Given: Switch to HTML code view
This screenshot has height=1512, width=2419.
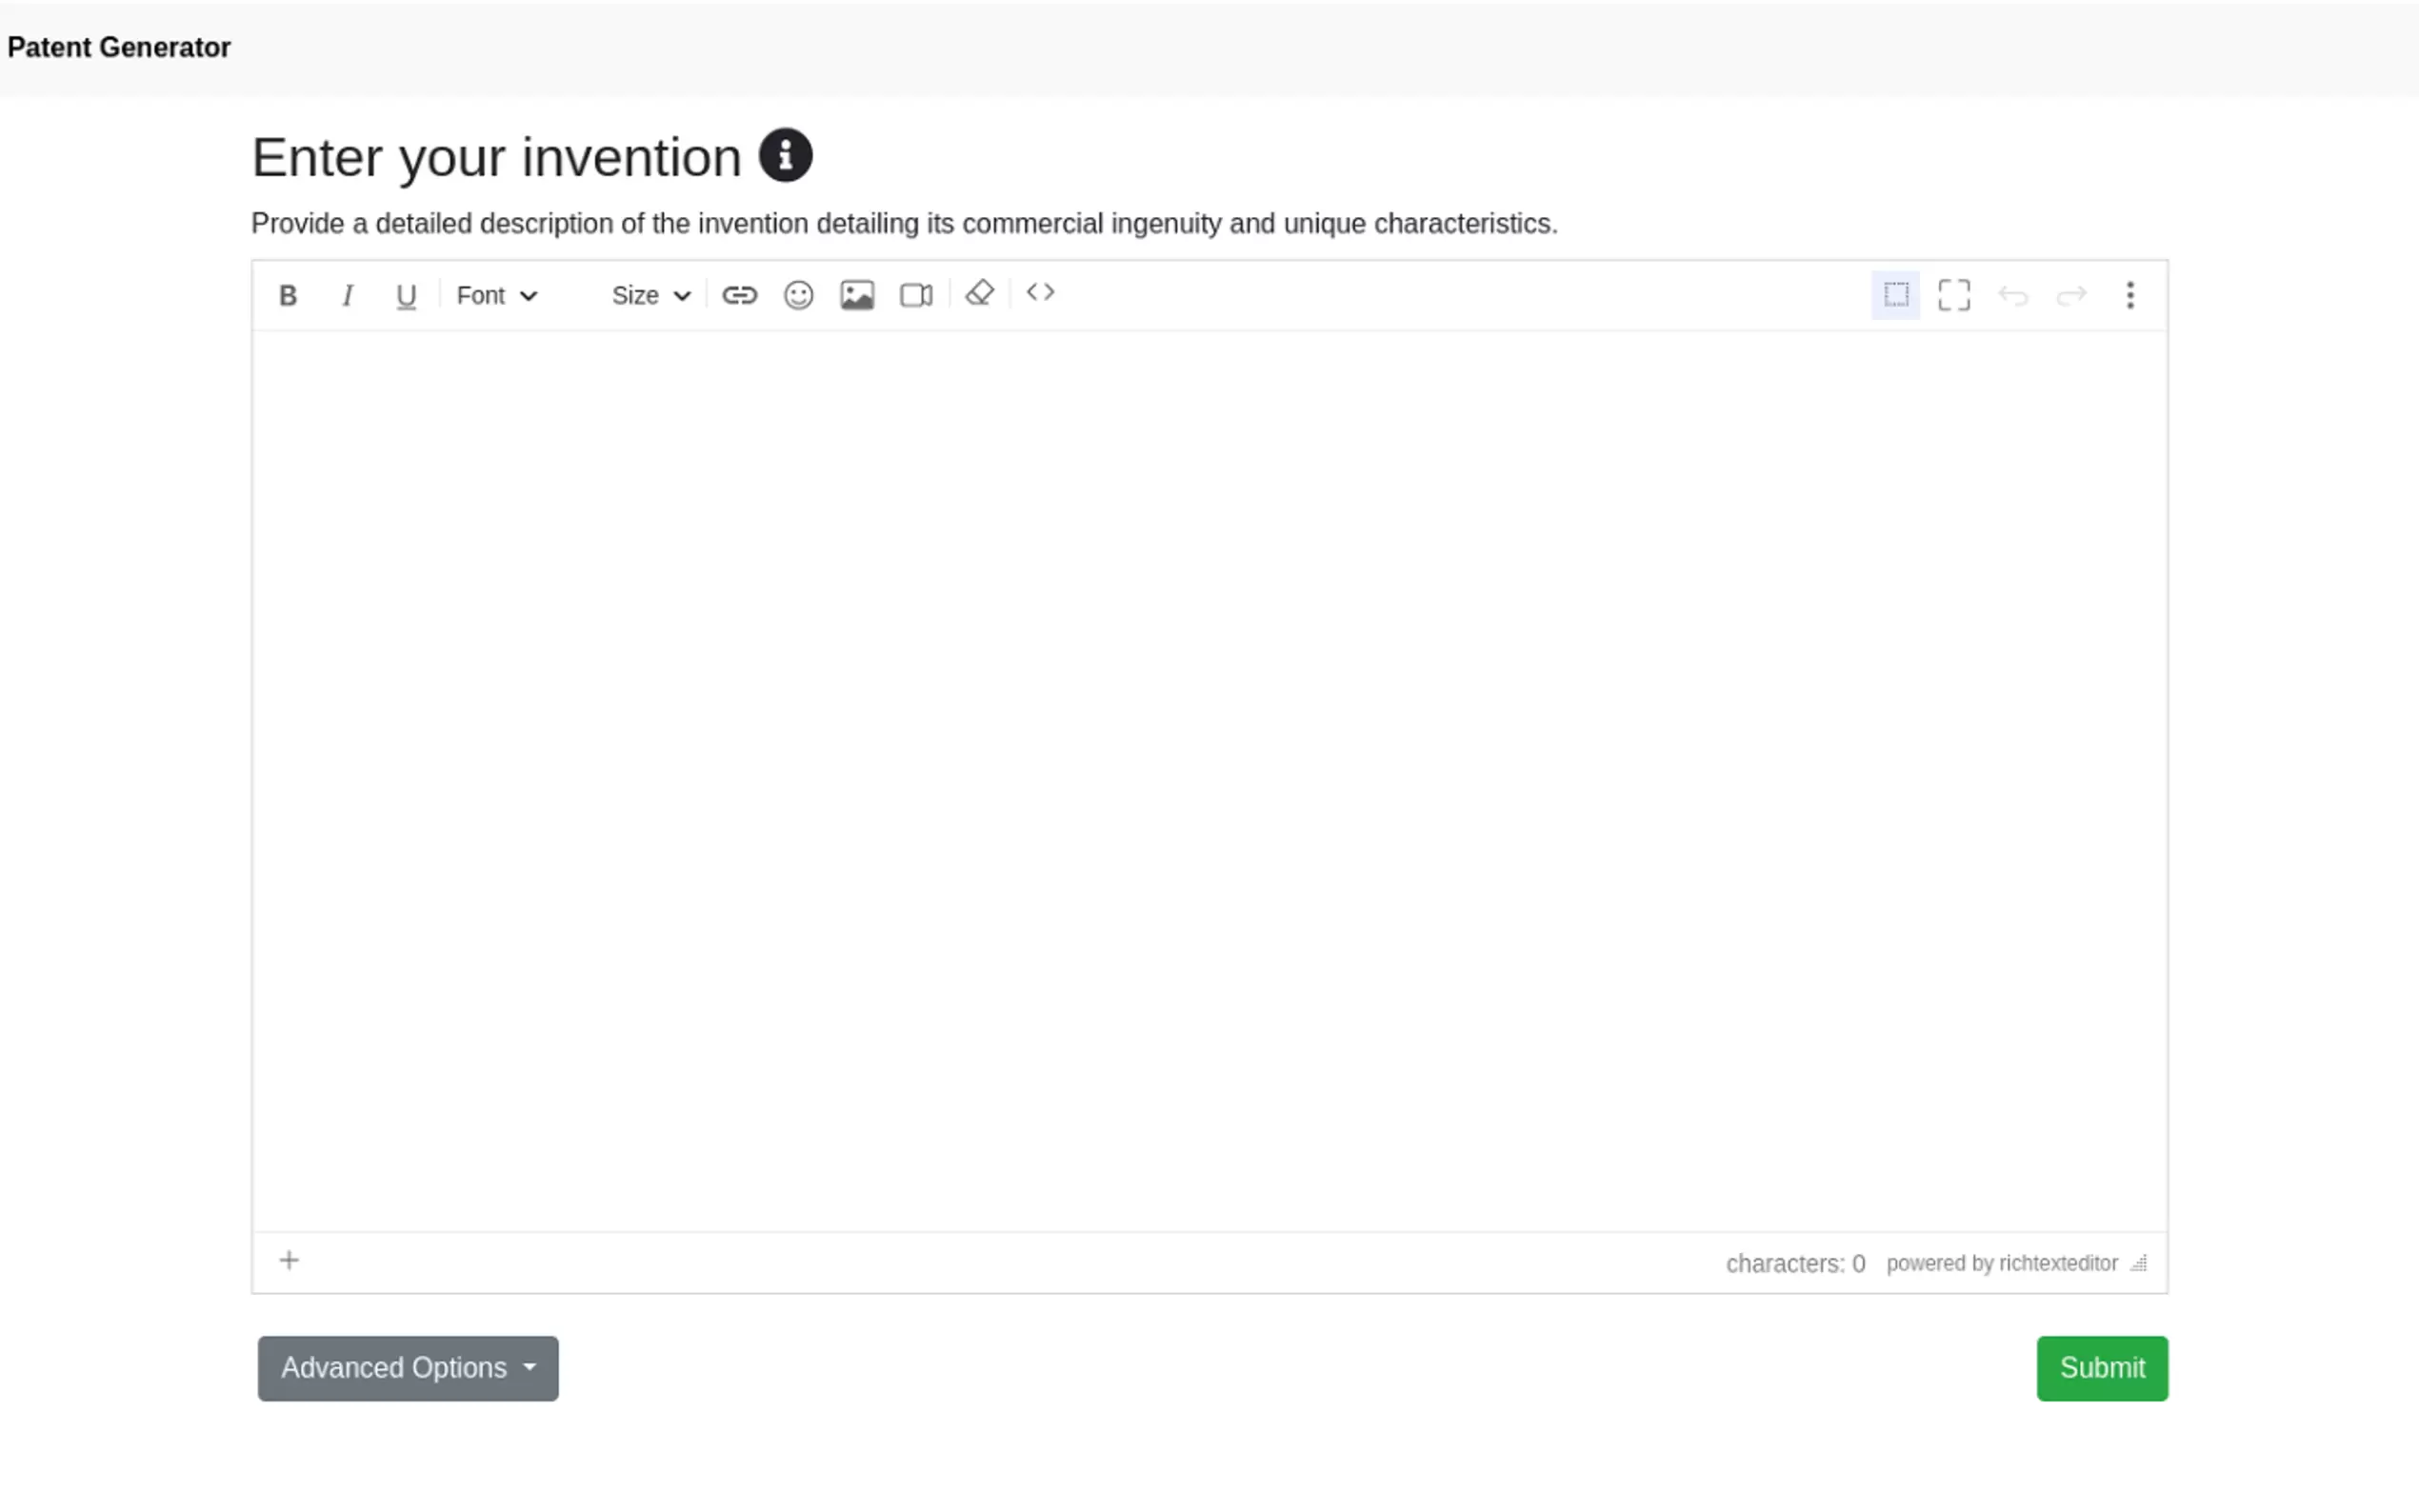Looking at the screenshot, I should point(1040,293).
